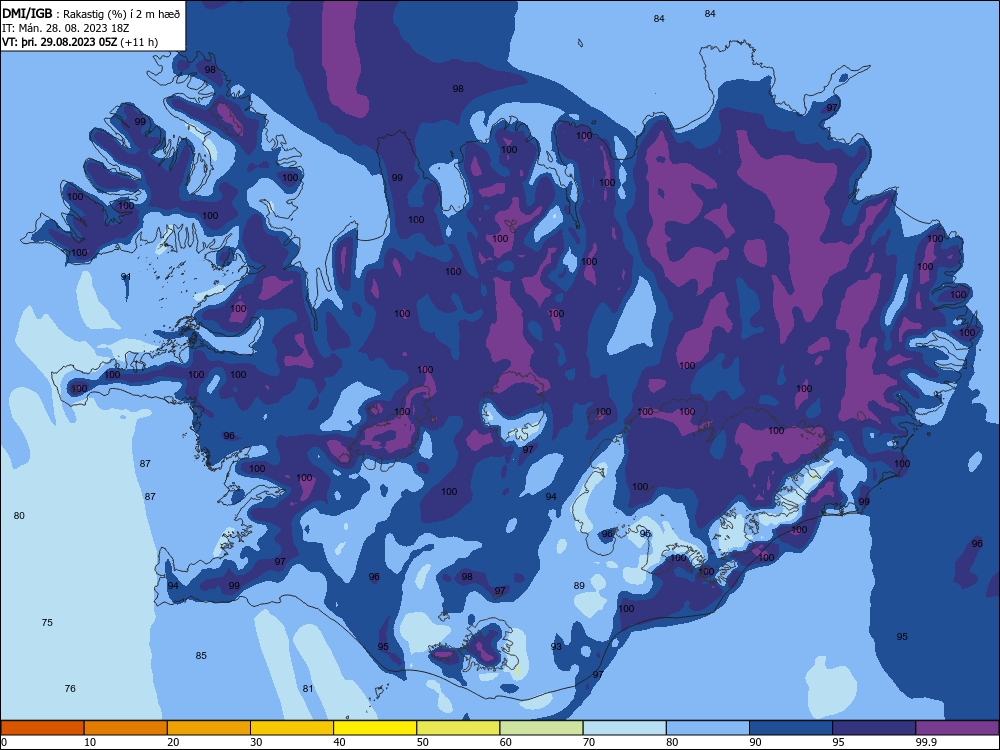Click the 'VT: þri. 29.08.2023 05Z (+11 h)' line
This screenshot has height=750, width=1000.
(x=80, y=42)
